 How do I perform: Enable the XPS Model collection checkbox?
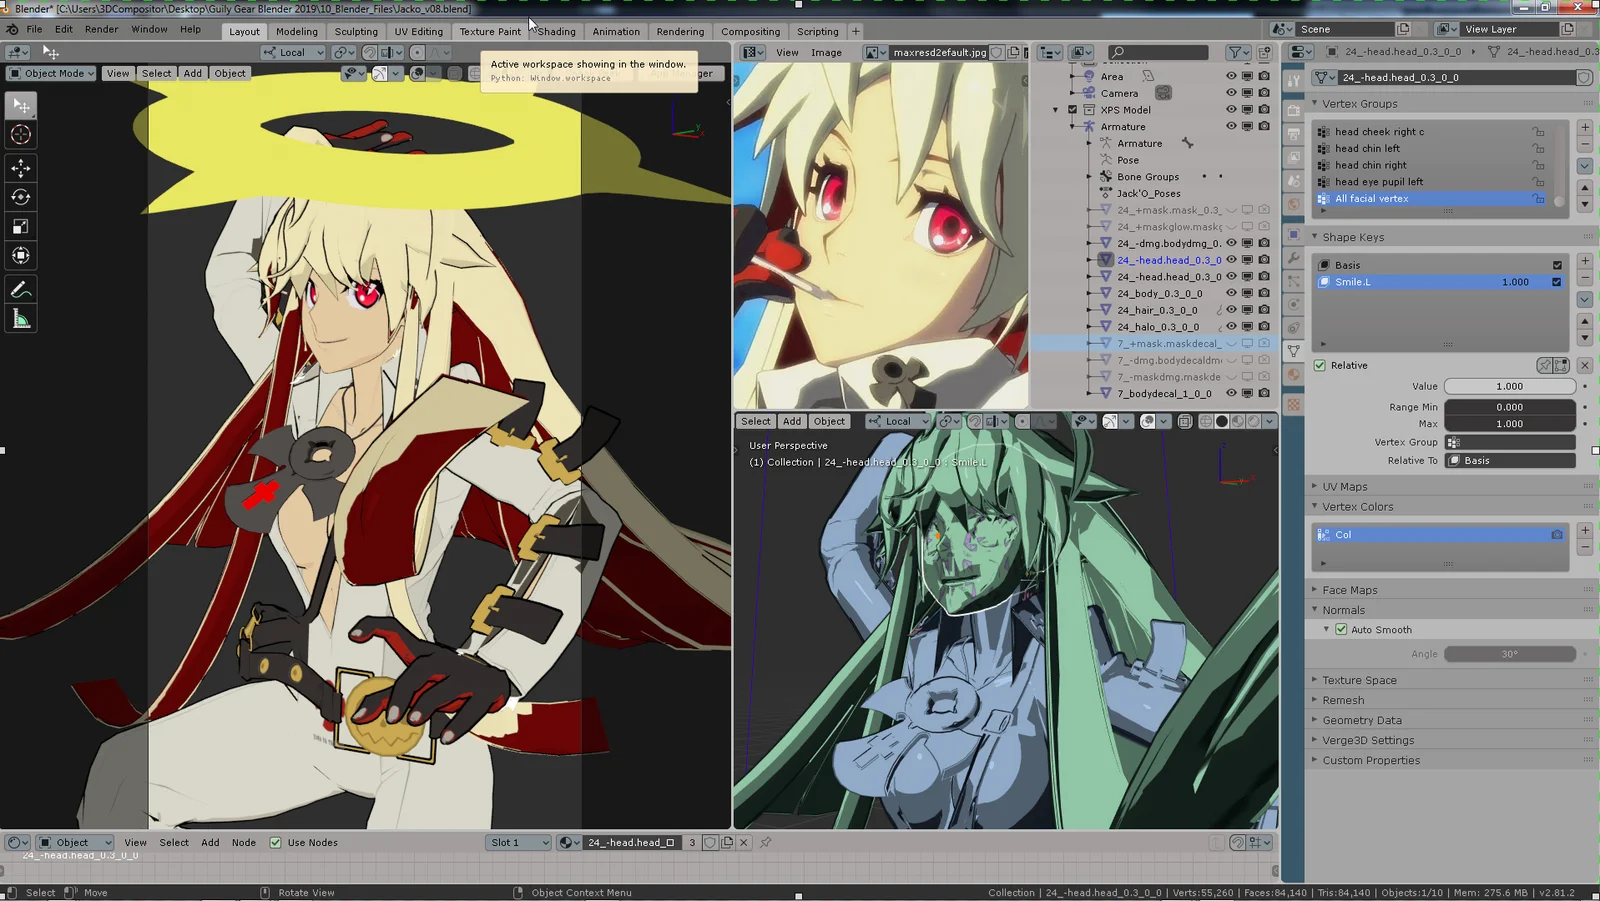click(x=1073, y=109)
